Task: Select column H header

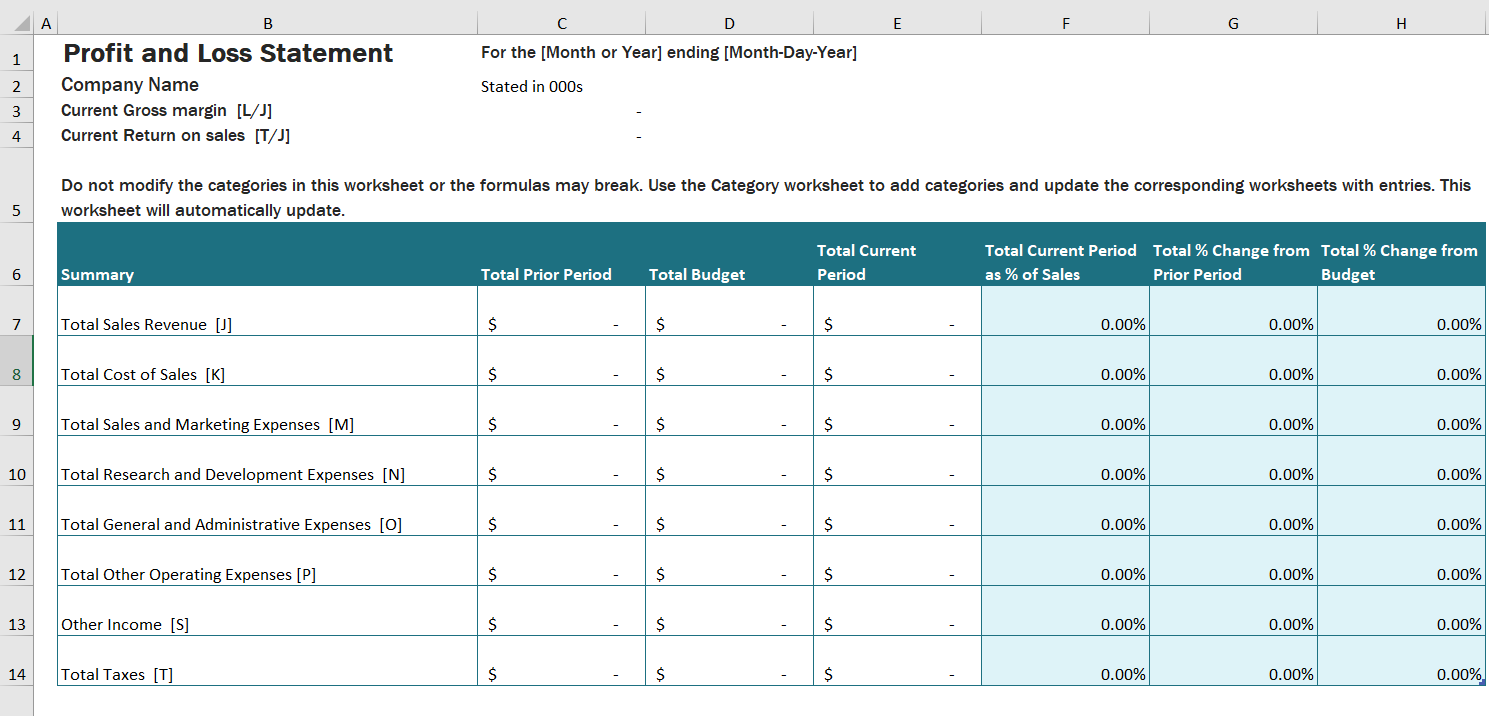Action: click(1402, 23)
